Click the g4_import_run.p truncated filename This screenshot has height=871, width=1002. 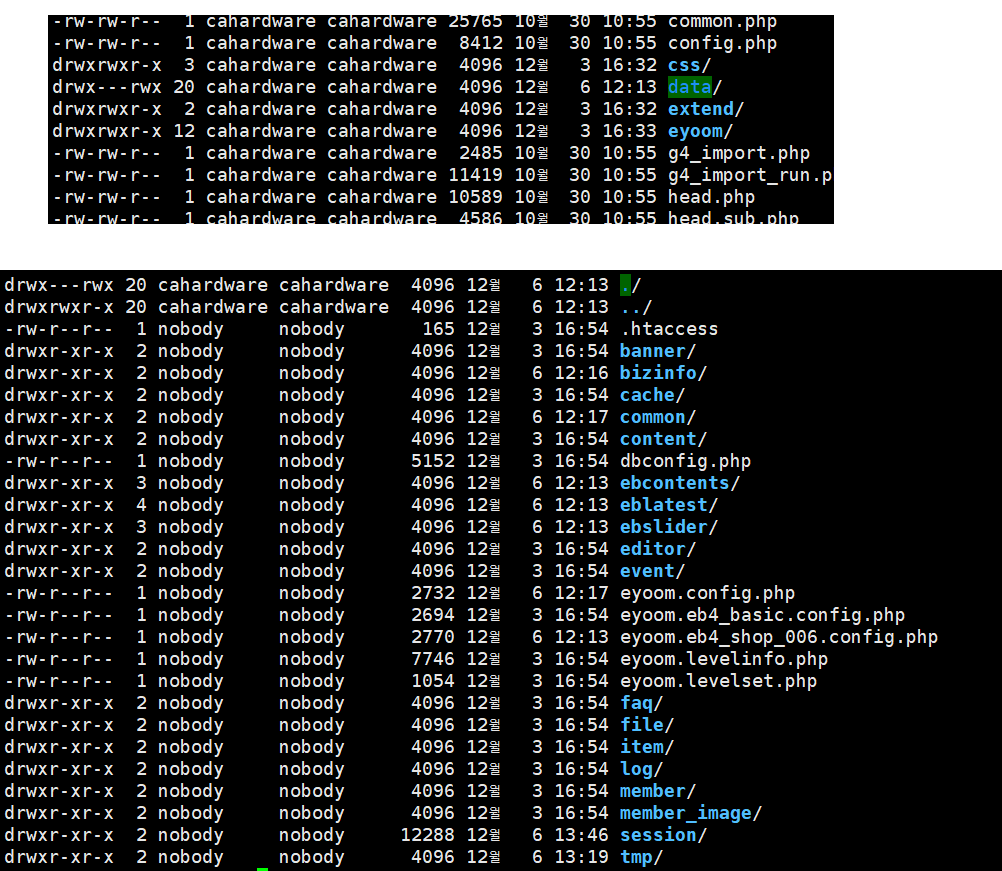(750, 175)
